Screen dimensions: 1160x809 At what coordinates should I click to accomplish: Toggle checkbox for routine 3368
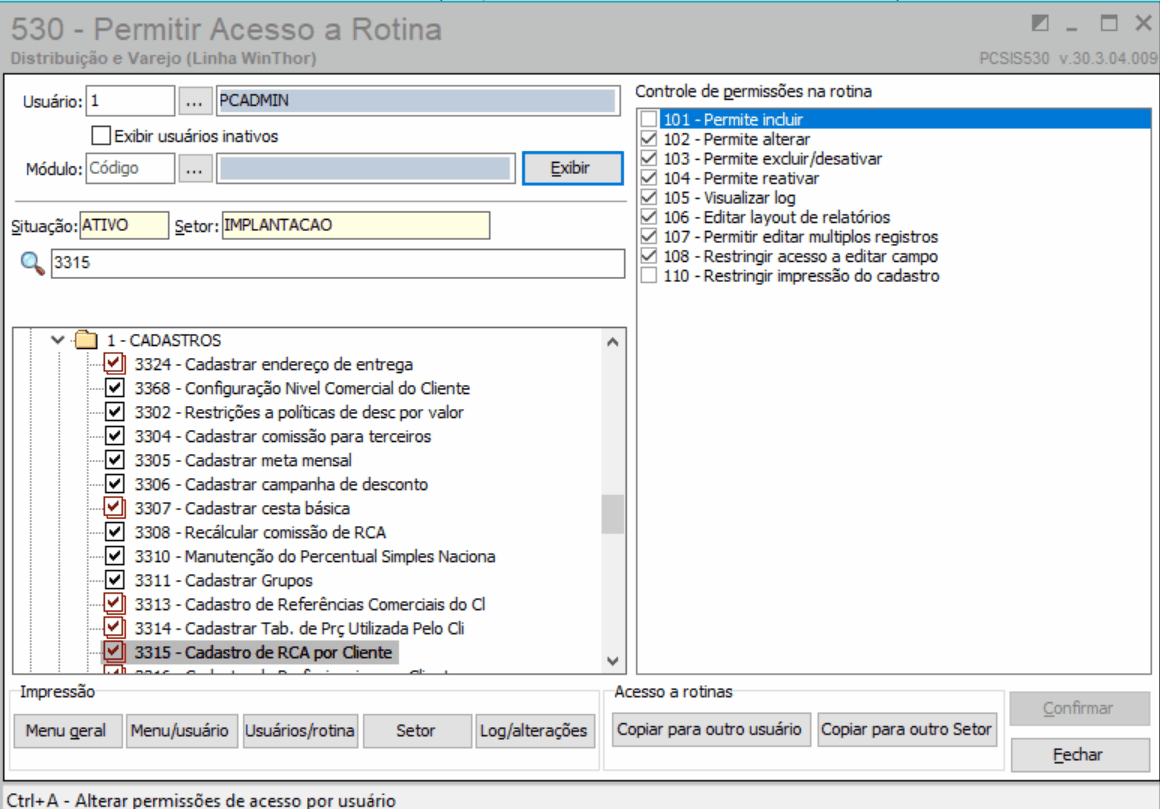click(114, 388)
